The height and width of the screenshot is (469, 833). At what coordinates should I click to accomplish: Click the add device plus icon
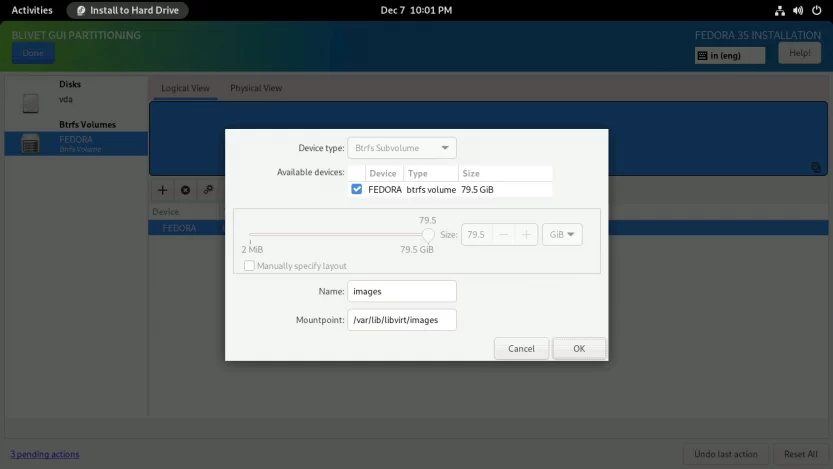click(x=163, y=190)
